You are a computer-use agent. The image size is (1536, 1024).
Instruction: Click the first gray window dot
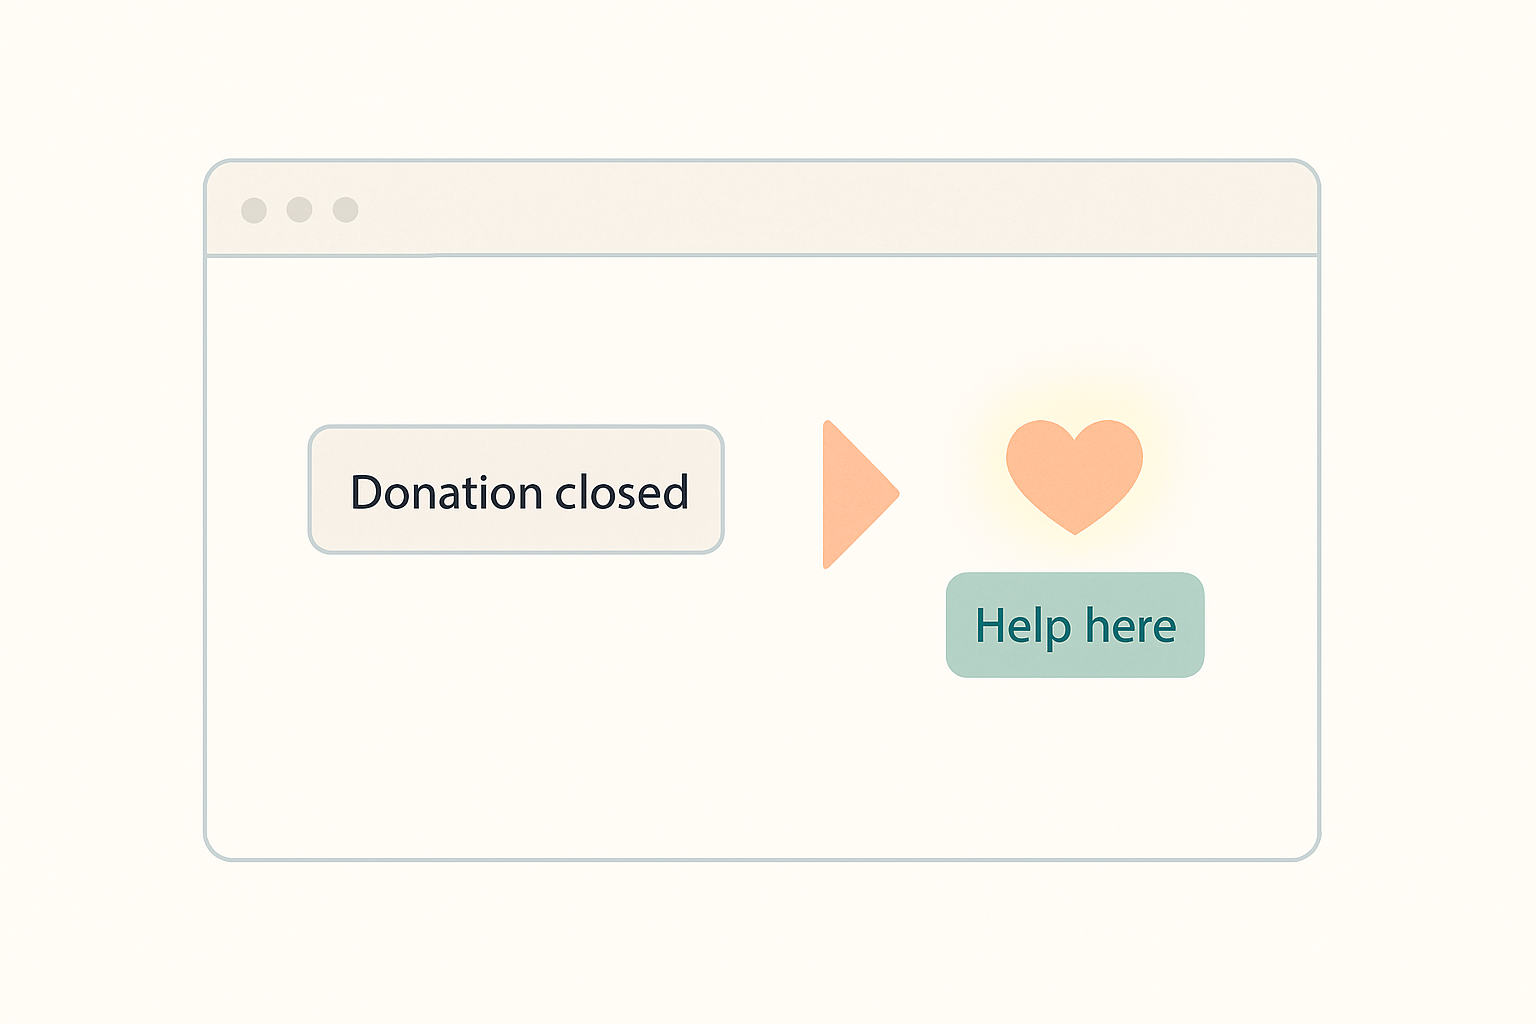[x=254, y=210]
